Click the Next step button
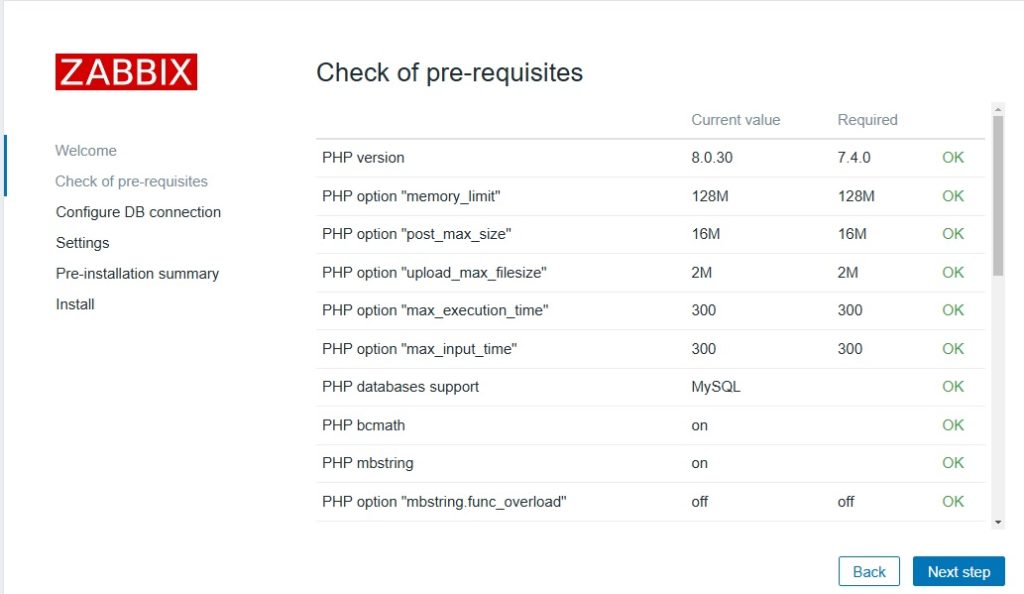 (x=958, y=572)
